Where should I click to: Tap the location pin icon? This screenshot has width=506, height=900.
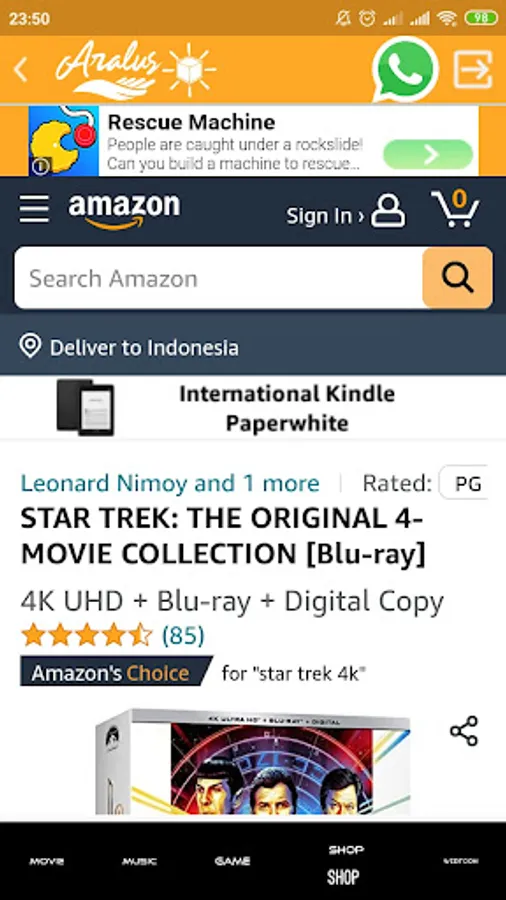pos(30,347)
